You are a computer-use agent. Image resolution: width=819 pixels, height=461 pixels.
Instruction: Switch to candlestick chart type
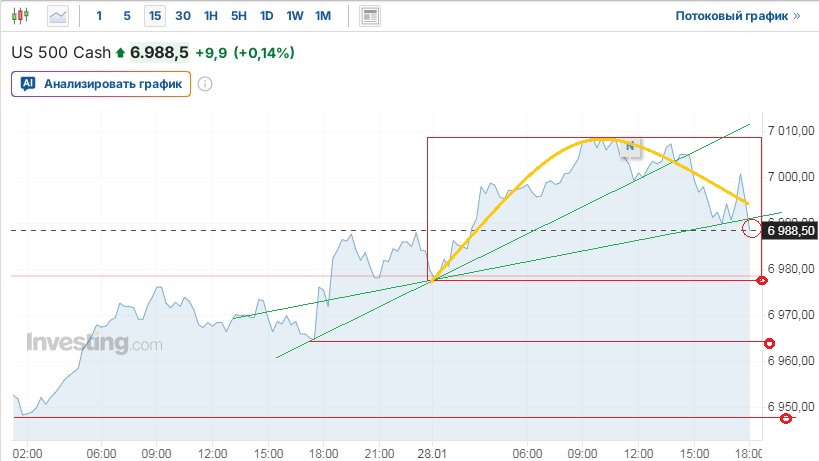(23, 16)
